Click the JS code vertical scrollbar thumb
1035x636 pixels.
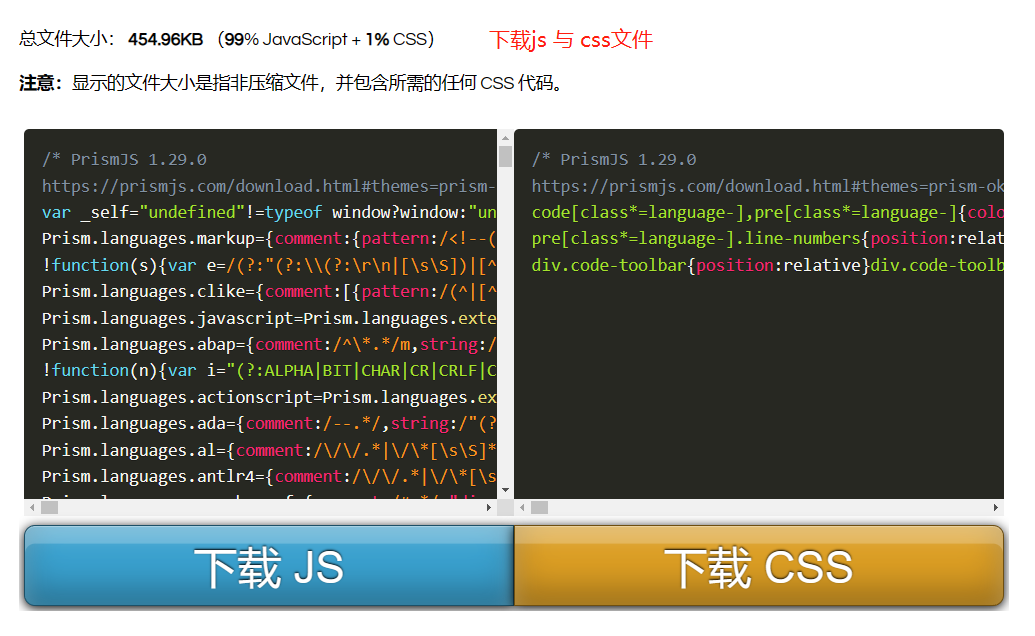coord(506,156)
